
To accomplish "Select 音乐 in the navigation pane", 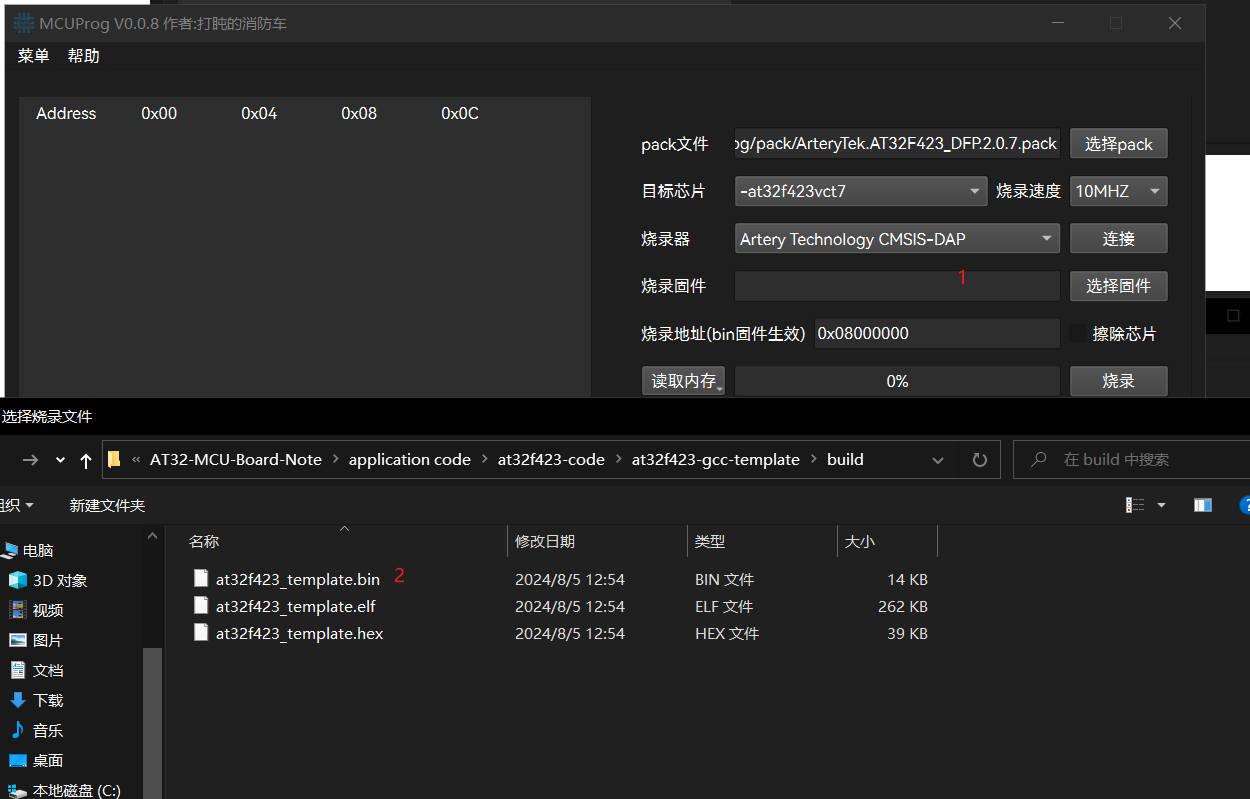I will point(48,730).
